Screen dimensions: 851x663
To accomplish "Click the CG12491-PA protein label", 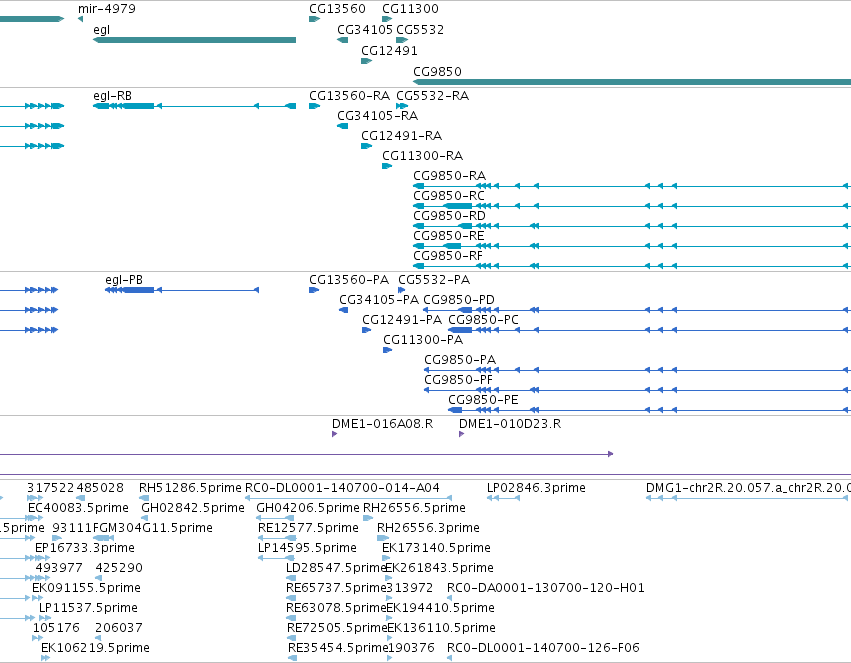I will [402, 321].
